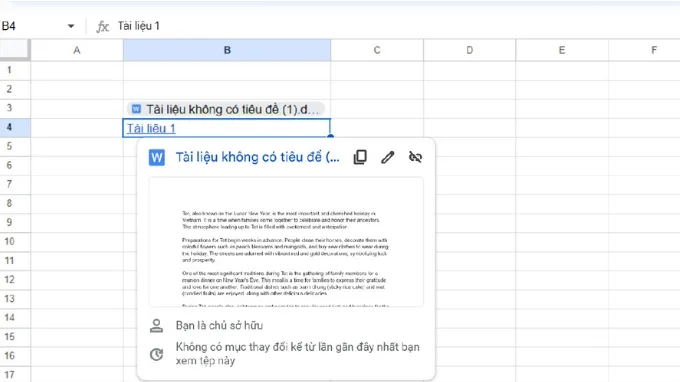Select row 4 header
The height and width of the screenshot is (382, 680).
[x=15, y=127]
